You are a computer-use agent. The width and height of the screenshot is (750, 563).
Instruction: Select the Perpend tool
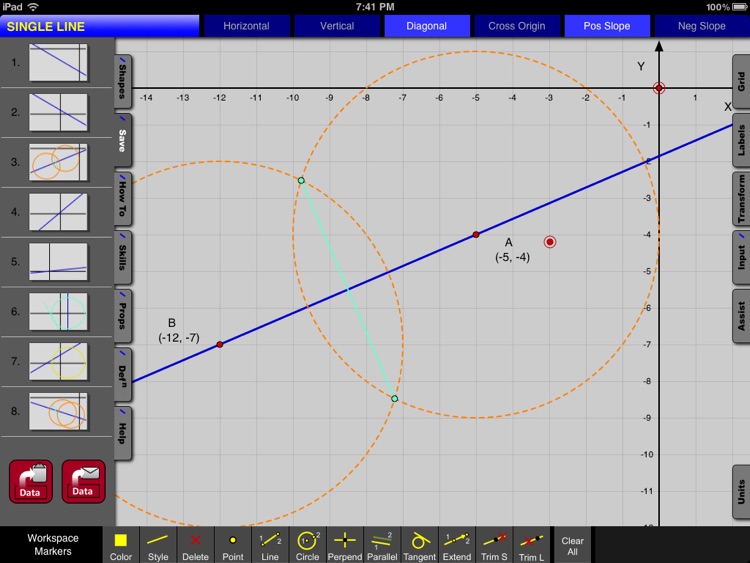click(x=344, y=545)
